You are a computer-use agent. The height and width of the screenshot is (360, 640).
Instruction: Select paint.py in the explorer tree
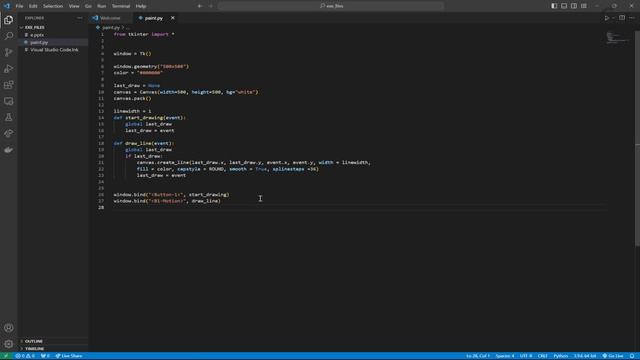tap(53, 42)
